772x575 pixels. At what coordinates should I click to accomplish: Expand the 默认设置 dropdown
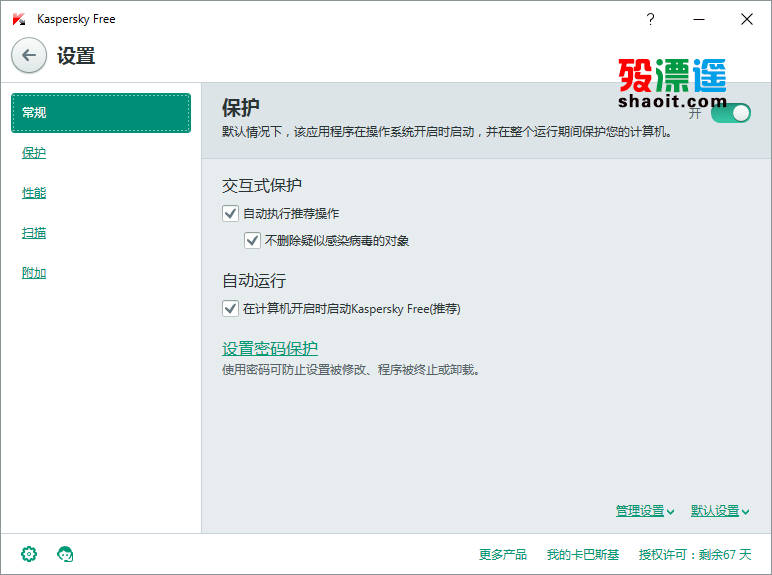720,511
